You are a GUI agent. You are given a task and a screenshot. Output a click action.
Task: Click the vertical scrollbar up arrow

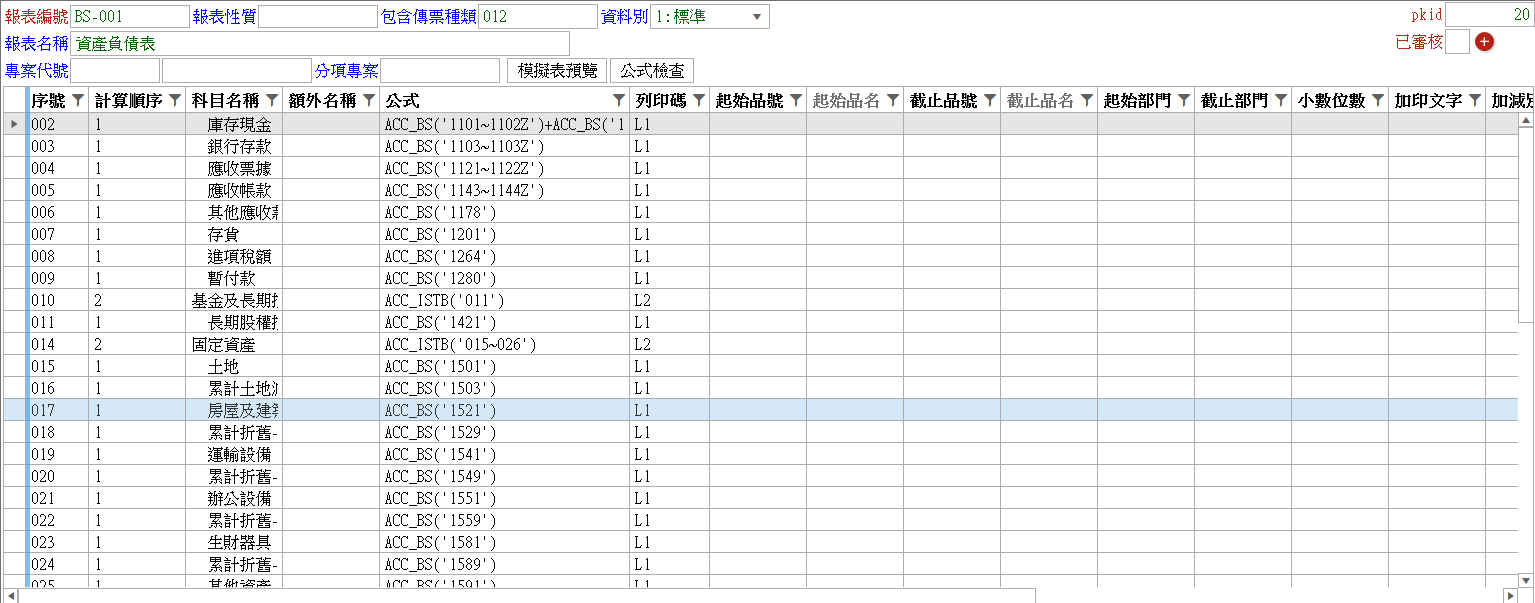(x=1526, y=120)
